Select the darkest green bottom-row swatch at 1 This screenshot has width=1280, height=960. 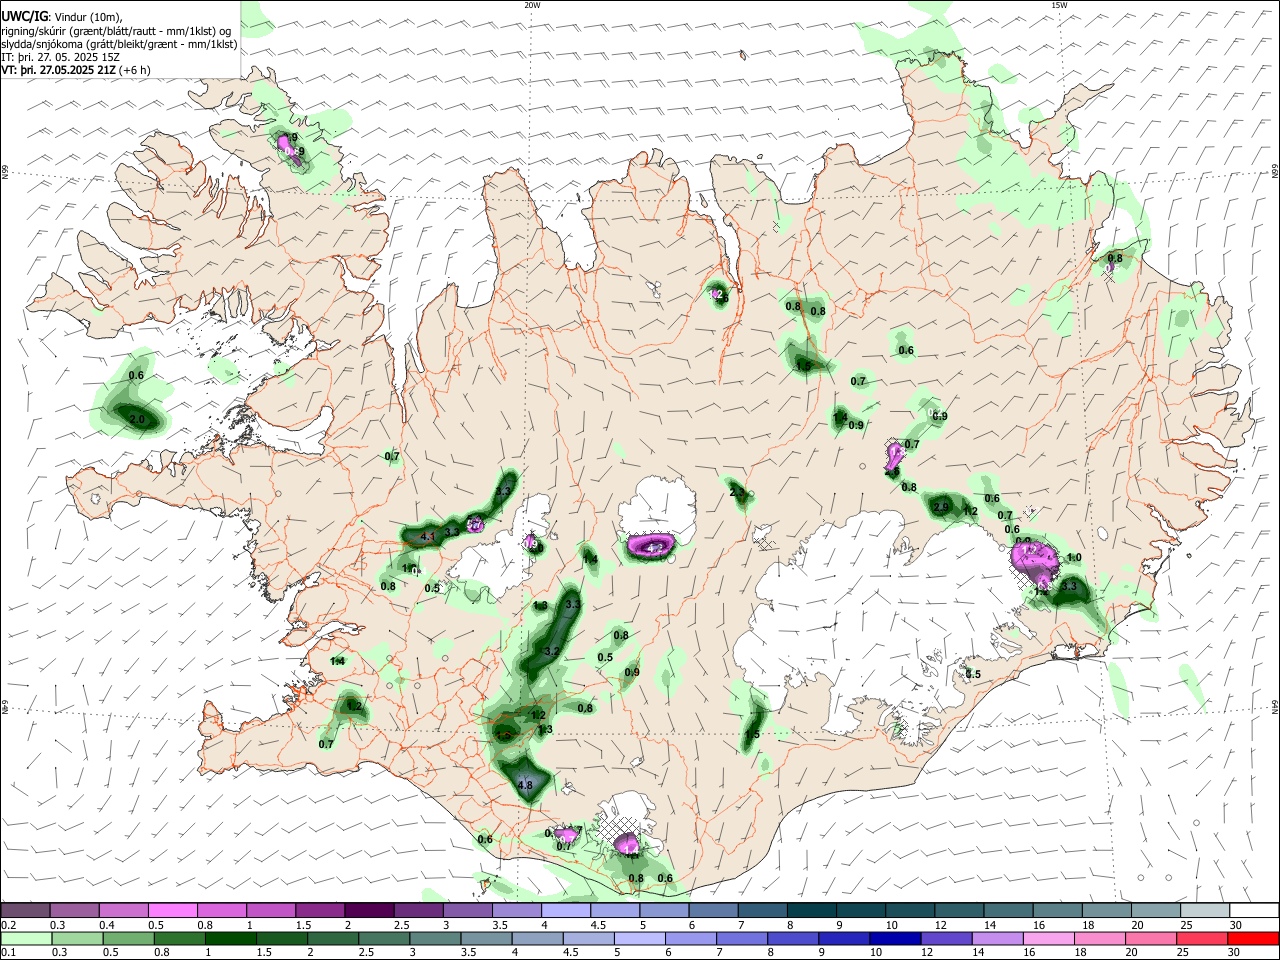tap(229, 938)
